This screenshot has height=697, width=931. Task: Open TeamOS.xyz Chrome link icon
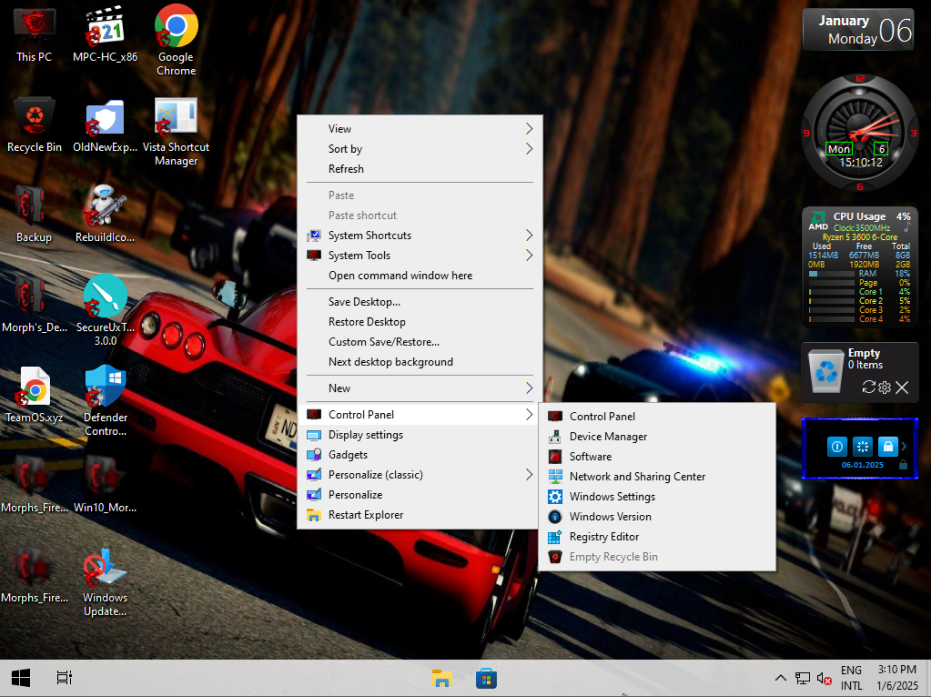[34, 394]
